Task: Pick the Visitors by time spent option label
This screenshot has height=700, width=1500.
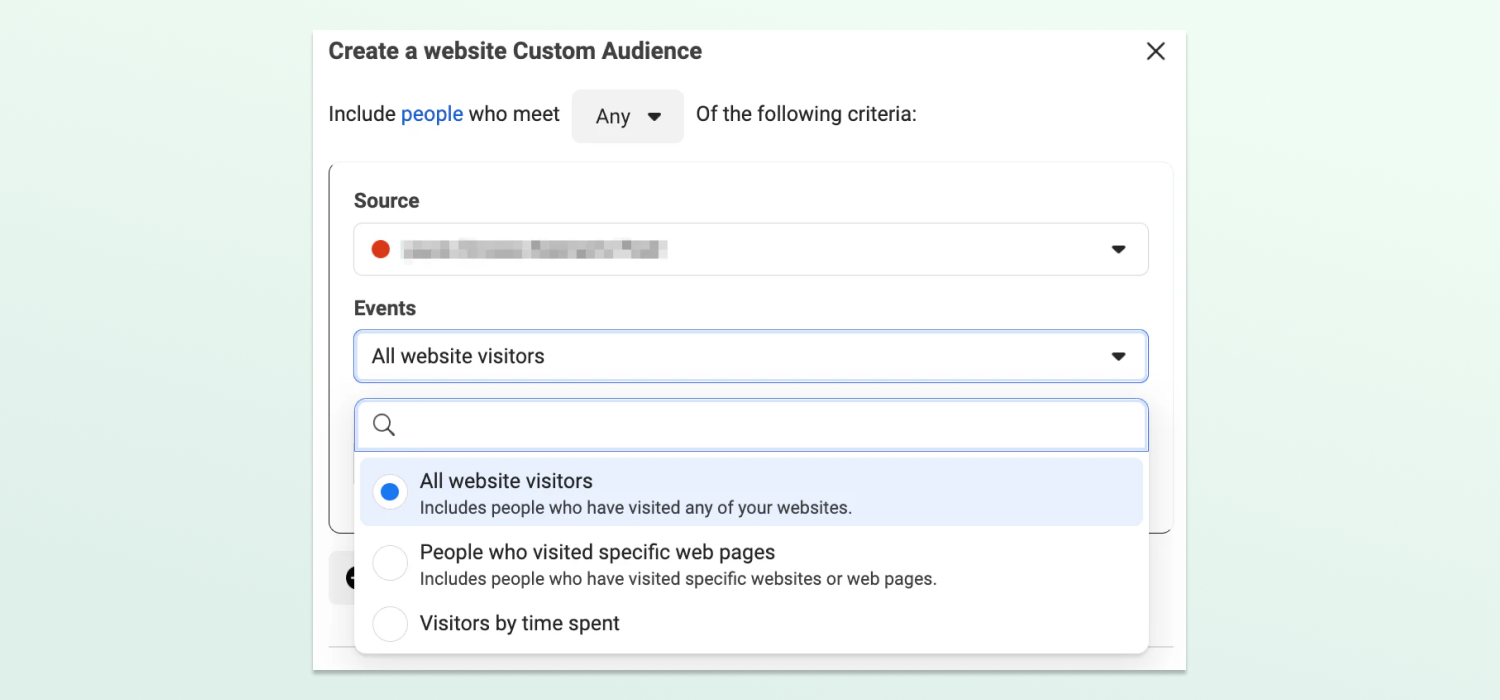Action: pyautogui.click(x=520, y=624)
